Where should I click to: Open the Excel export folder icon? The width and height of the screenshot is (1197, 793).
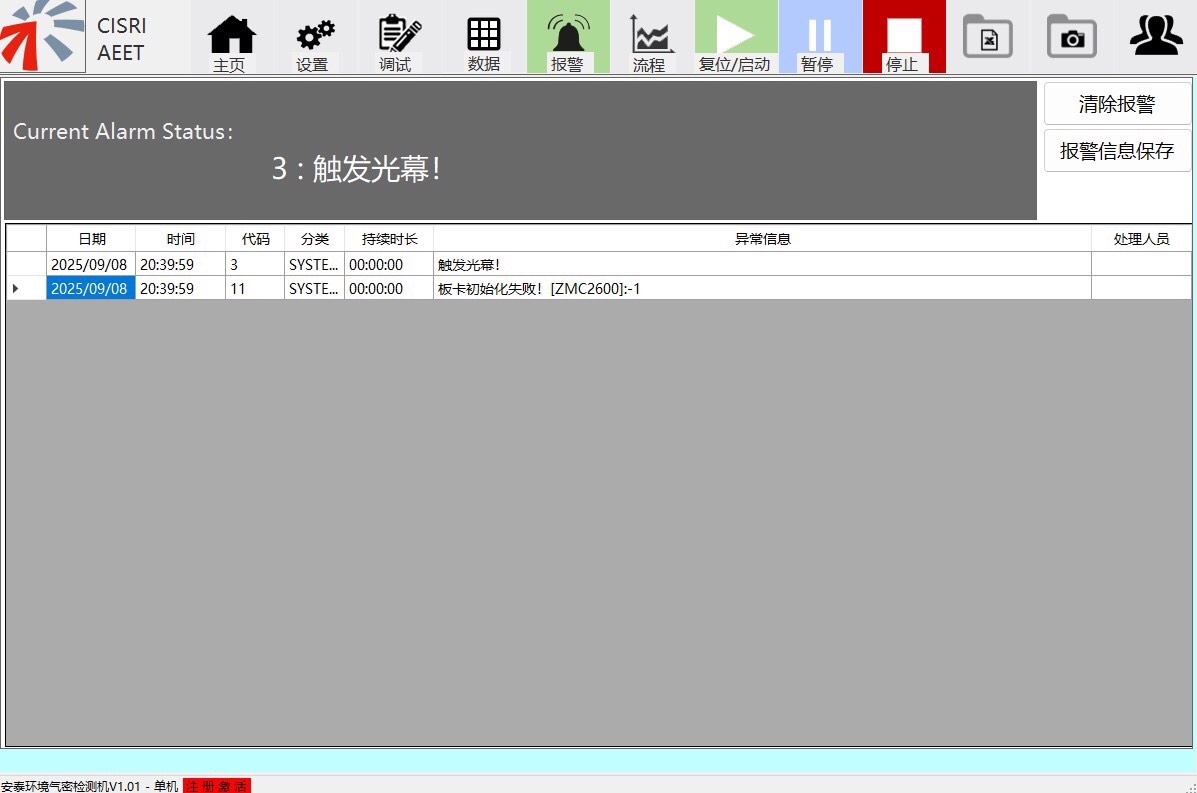[988, 36]
